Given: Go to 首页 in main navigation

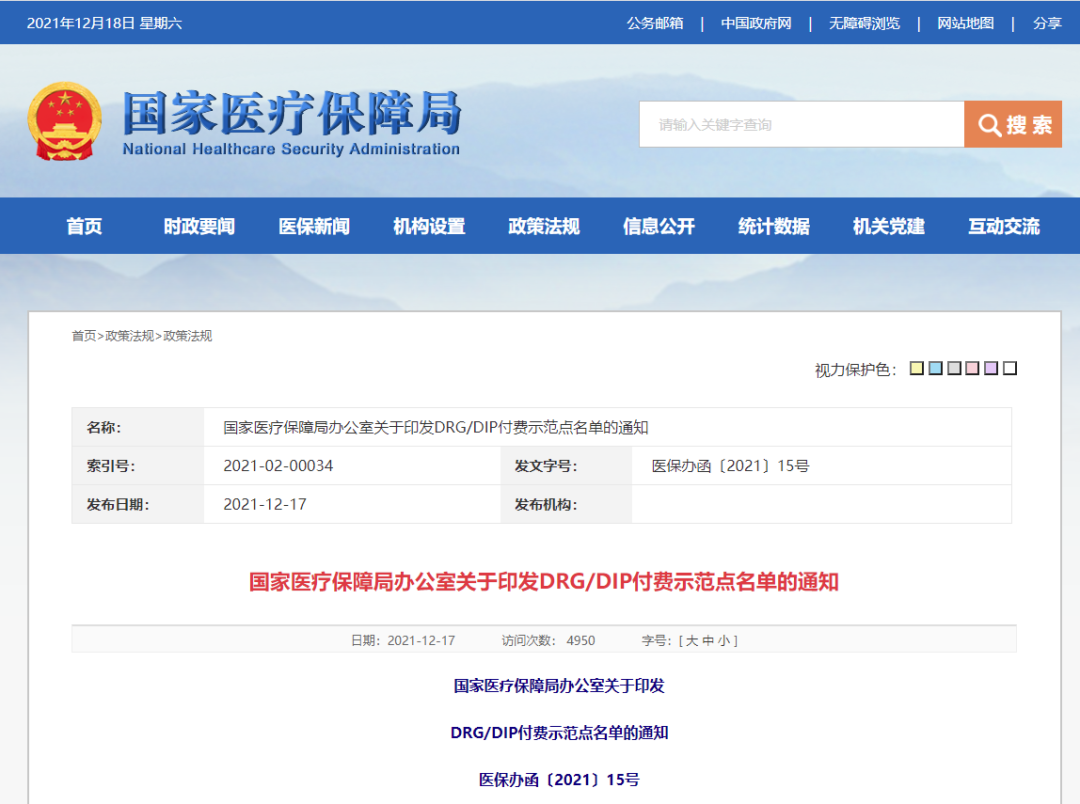Looking at the screenshot, I should click(84, 226).
